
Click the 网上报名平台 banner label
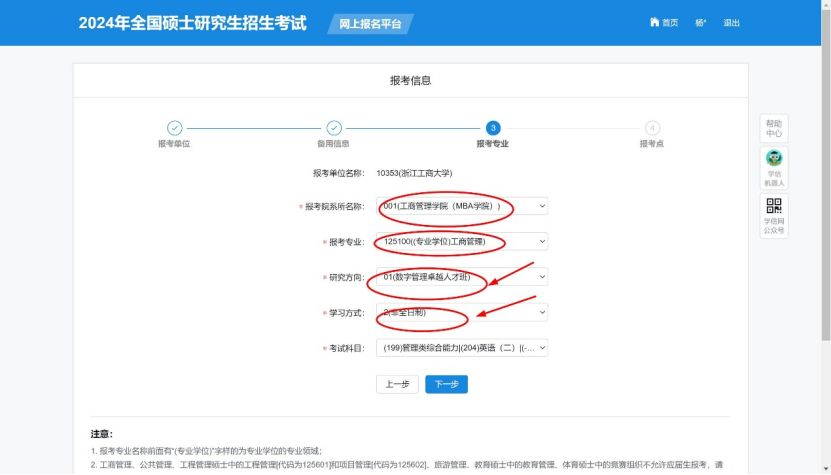pyautogui.click(x=370, y=24)
